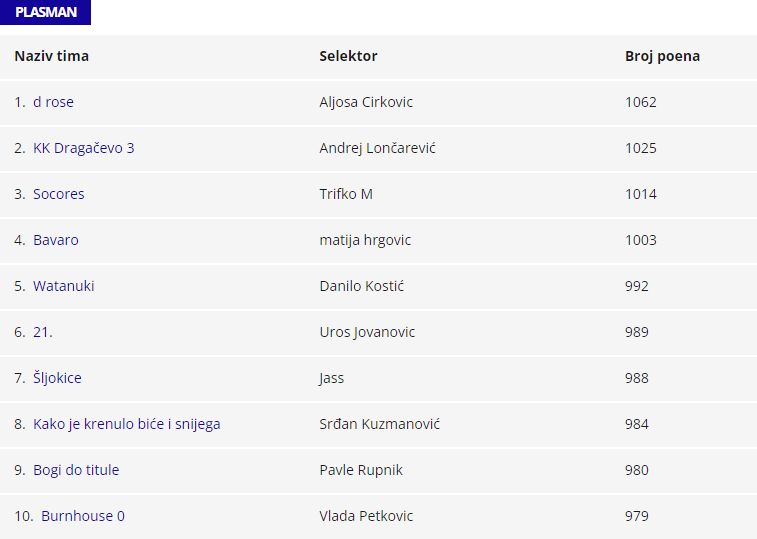757x539 pixels.
Task: Click the 1062 points value
Action: click(x=641, y=102)
